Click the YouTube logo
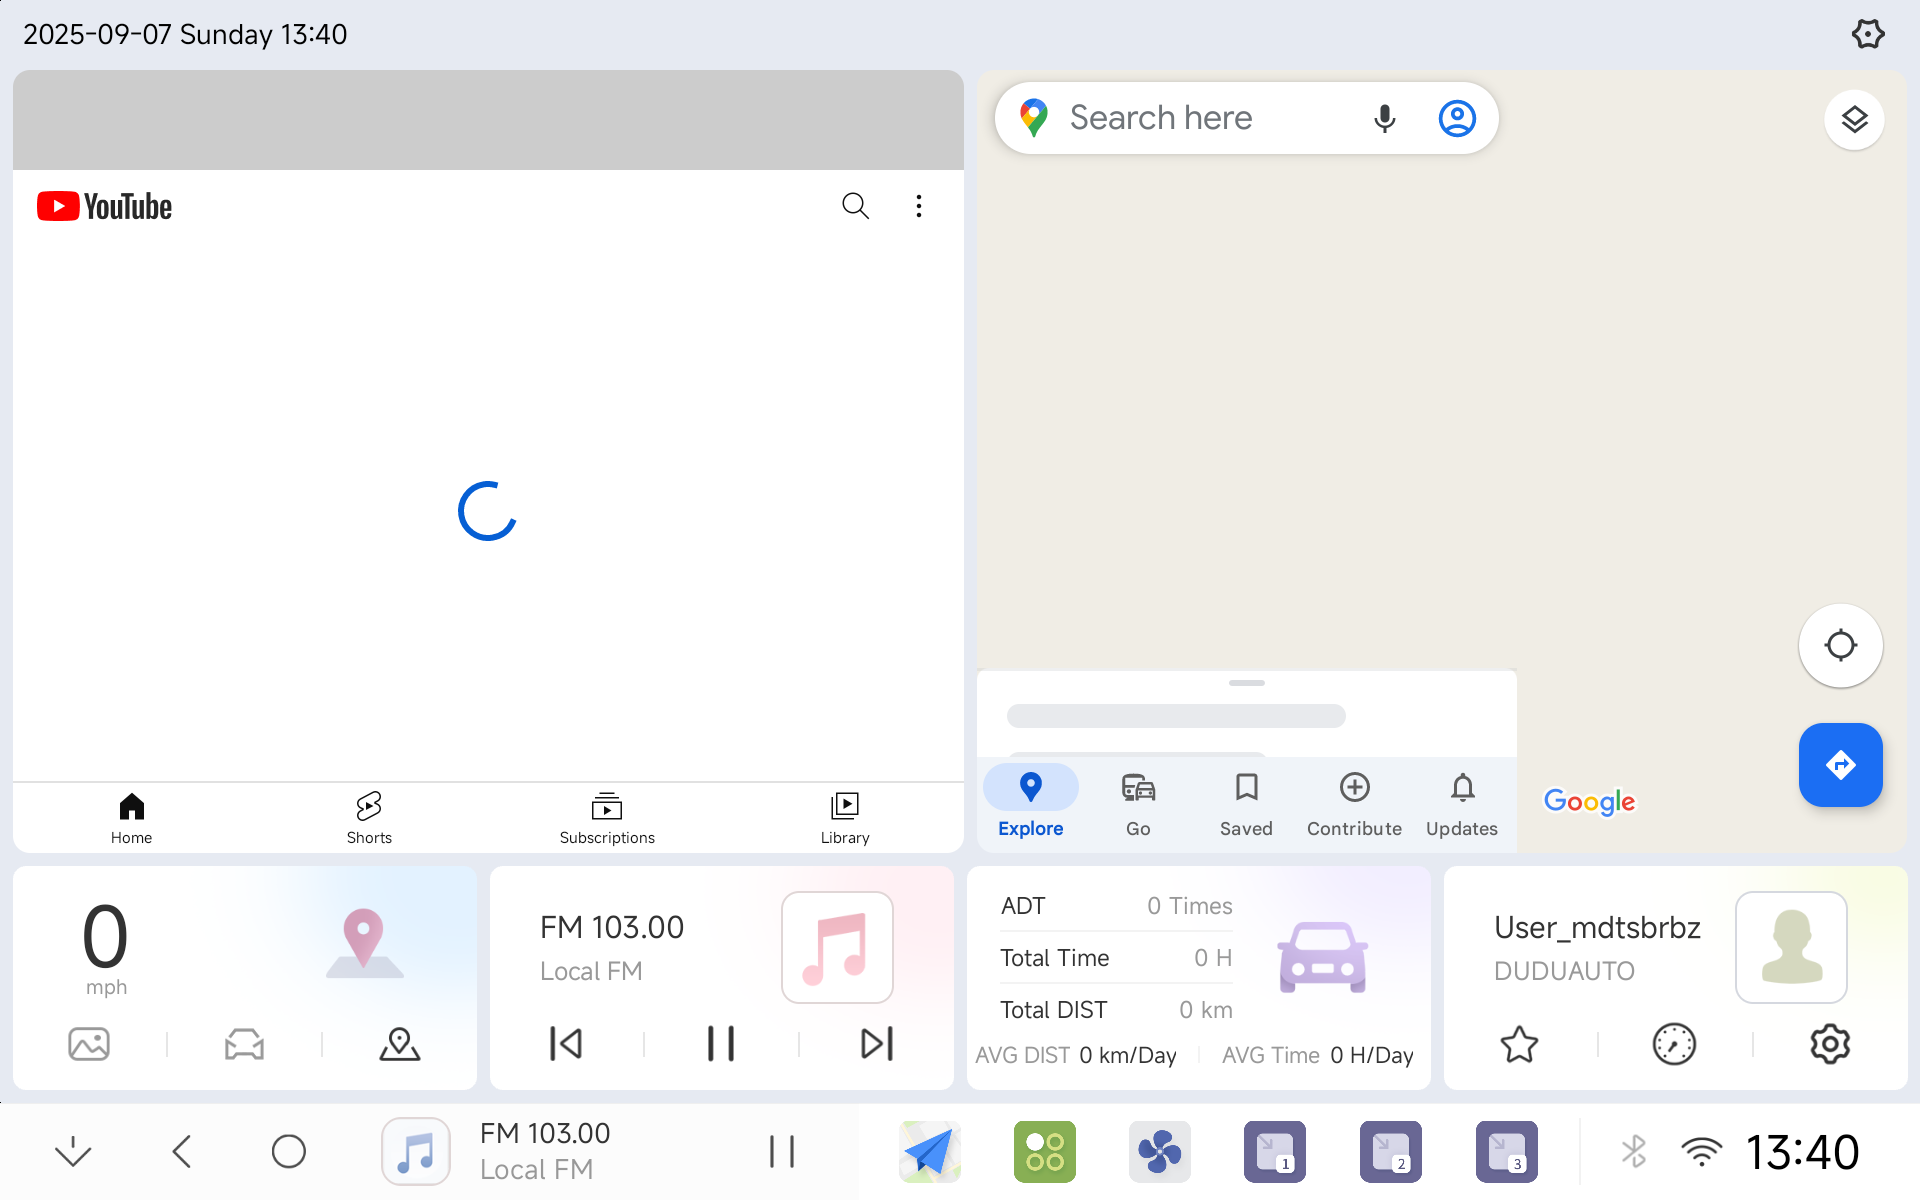Viewport: 1920px width, 1200px height. pos(105,206)
